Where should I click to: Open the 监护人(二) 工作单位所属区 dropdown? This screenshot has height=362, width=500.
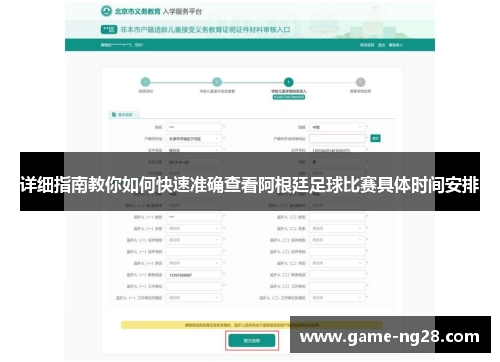pos(337,298)
